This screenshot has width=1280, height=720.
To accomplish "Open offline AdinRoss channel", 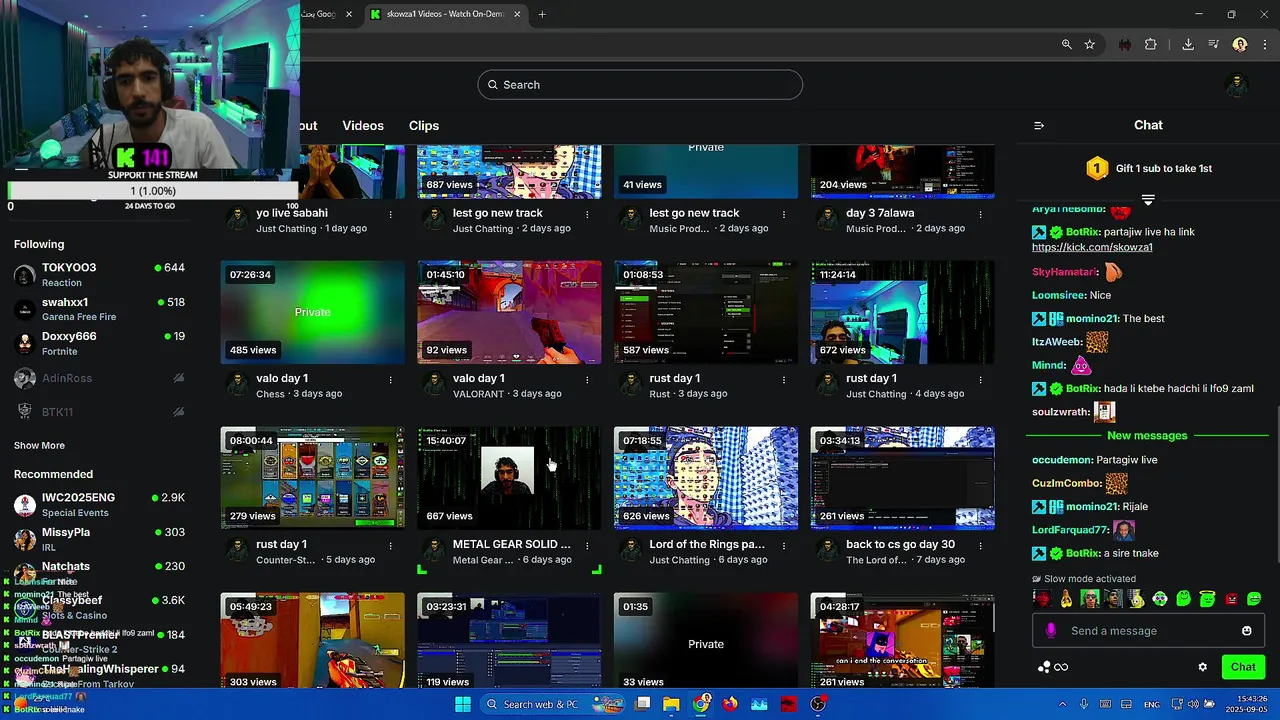I will pyautogui.click(x=99, y=378).
